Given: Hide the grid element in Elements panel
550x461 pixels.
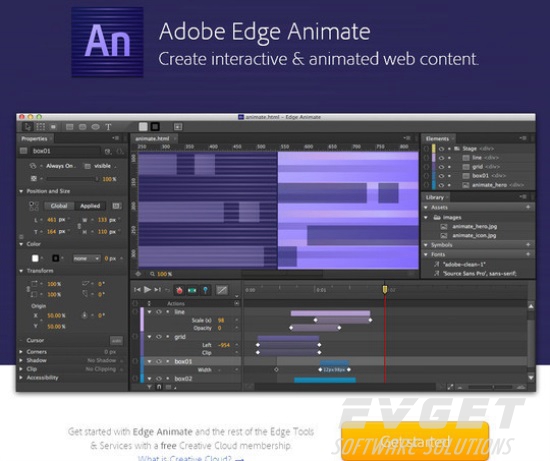Looking at the screenshot, I should tap(441, 167).
